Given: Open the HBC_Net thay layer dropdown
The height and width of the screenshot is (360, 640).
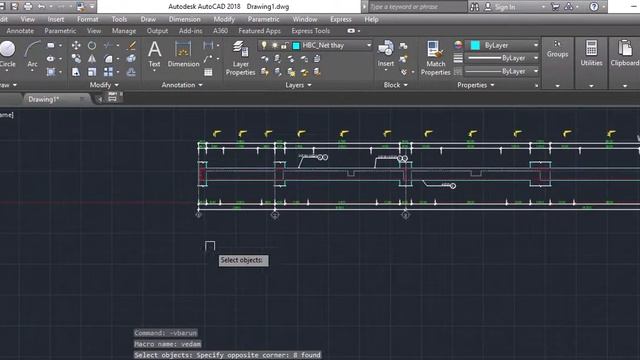Looking at the screenshot, I should click(369, 45).
